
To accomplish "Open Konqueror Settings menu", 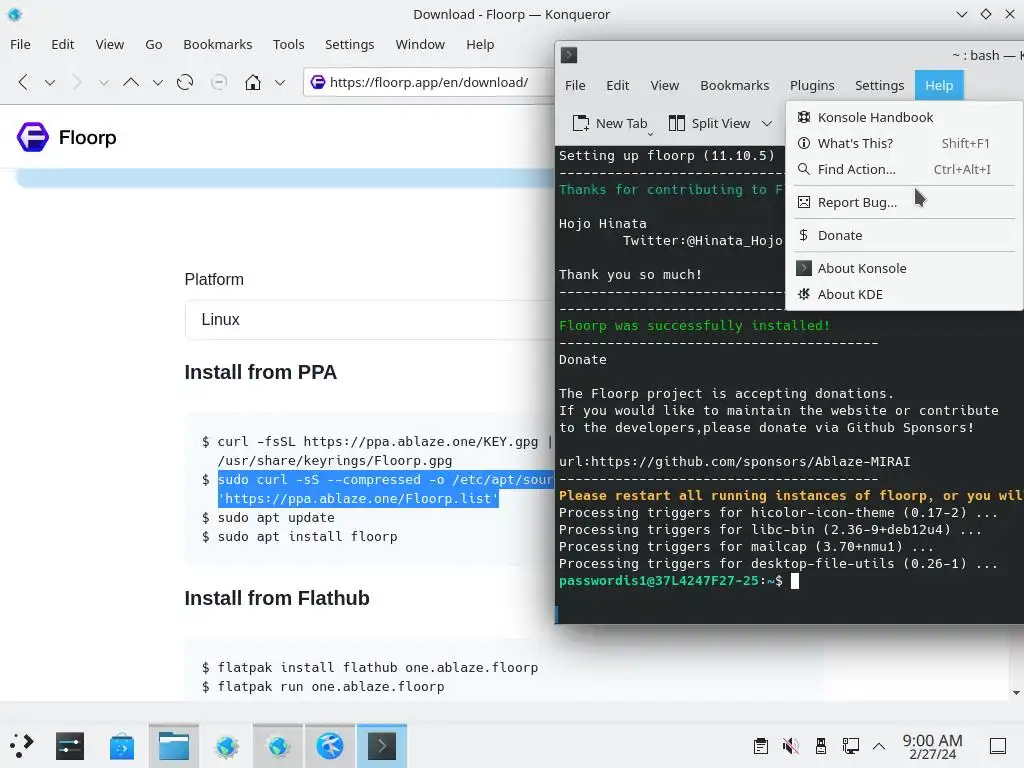I will 349,44.
